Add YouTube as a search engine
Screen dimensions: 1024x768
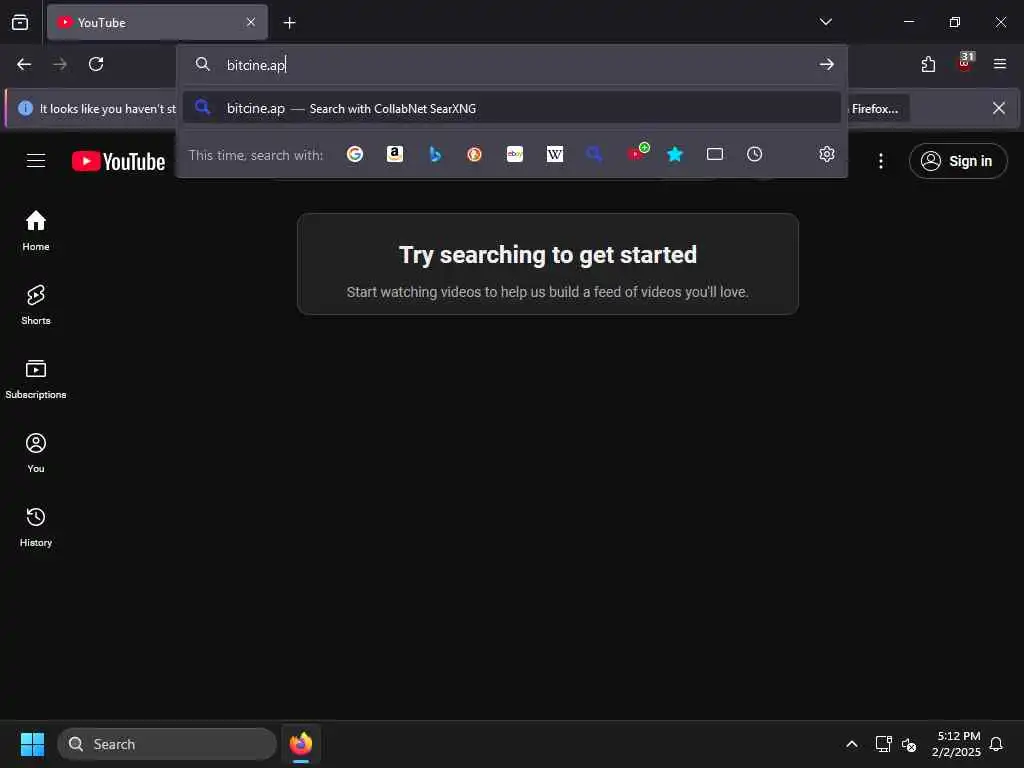pyautogui.click(x=637, y=153)
